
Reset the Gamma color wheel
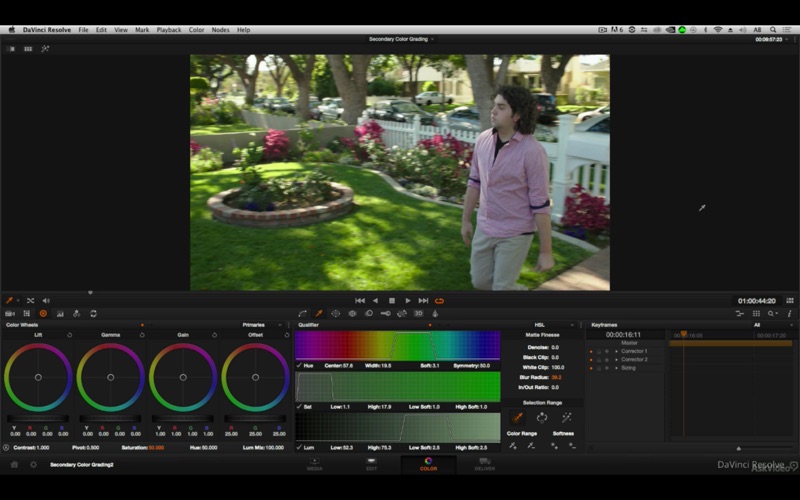142,335
